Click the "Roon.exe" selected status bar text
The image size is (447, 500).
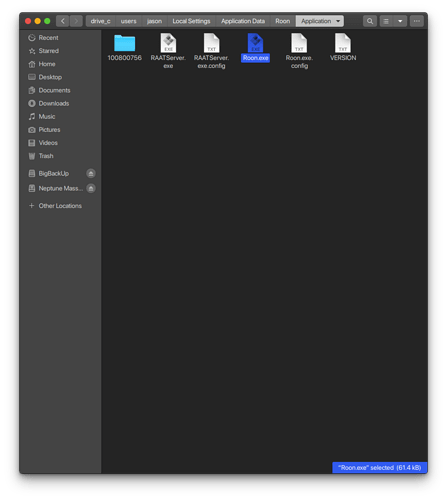380,468
